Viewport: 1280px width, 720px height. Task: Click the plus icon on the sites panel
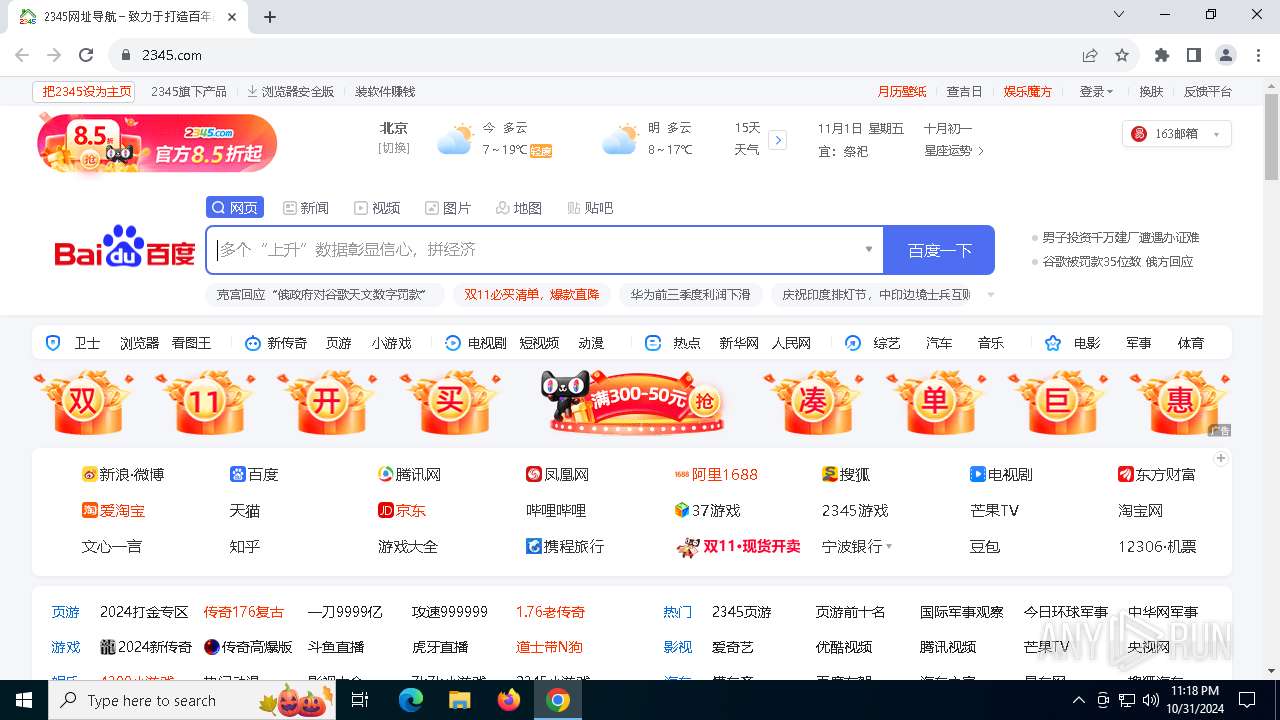click(1221, 458)
